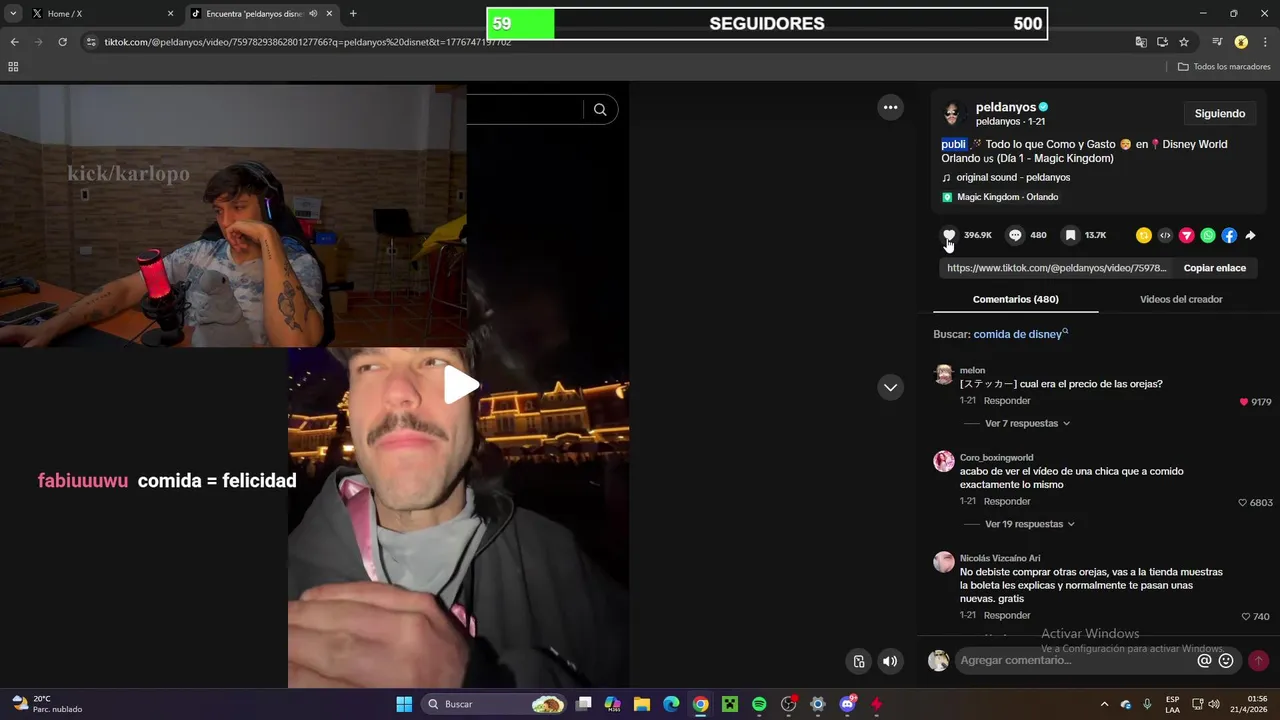Click the video URL text field
The image size is (1280, 720).
tap(1056, 268)
